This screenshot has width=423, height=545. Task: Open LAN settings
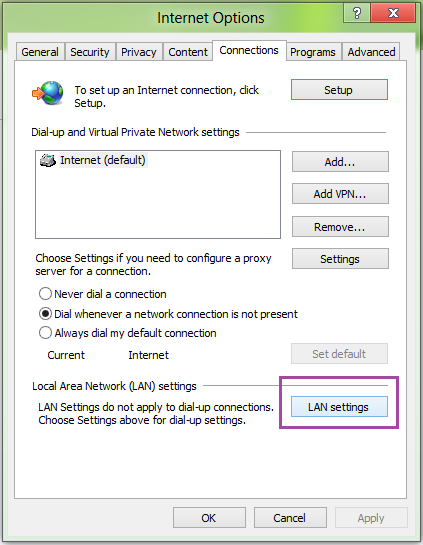(339, 406)
